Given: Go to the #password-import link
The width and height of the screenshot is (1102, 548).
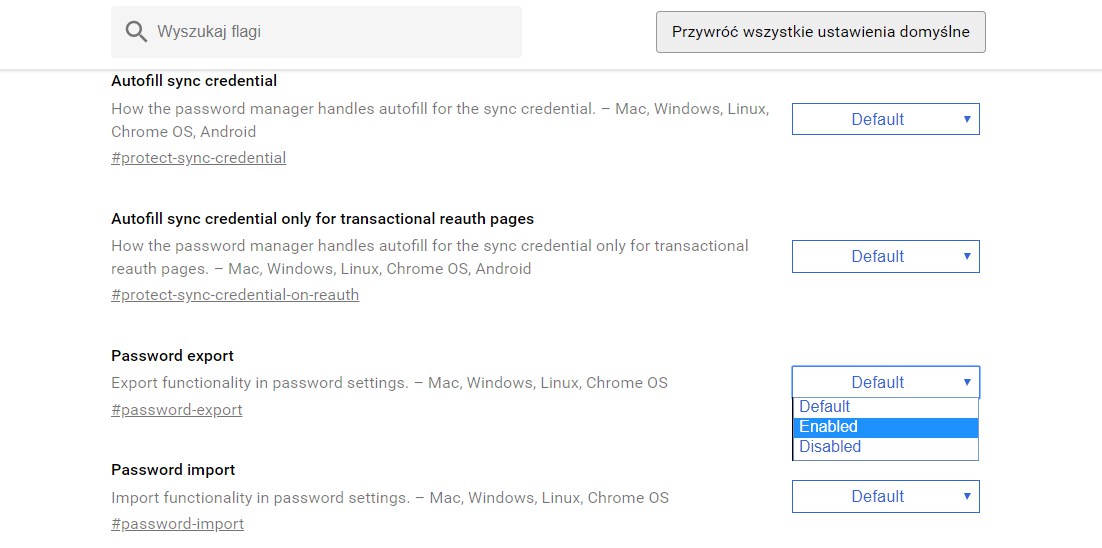Looking at the screenshot, I should (x=177, y=524).
